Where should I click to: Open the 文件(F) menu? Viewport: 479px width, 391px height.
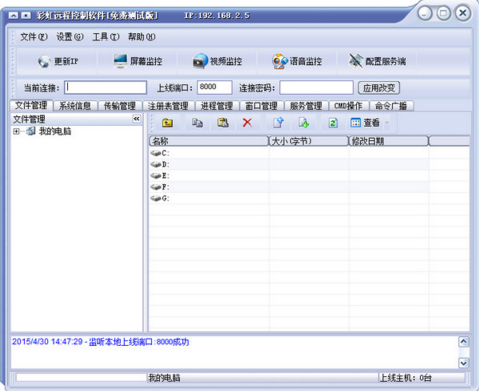coord(34,37)
